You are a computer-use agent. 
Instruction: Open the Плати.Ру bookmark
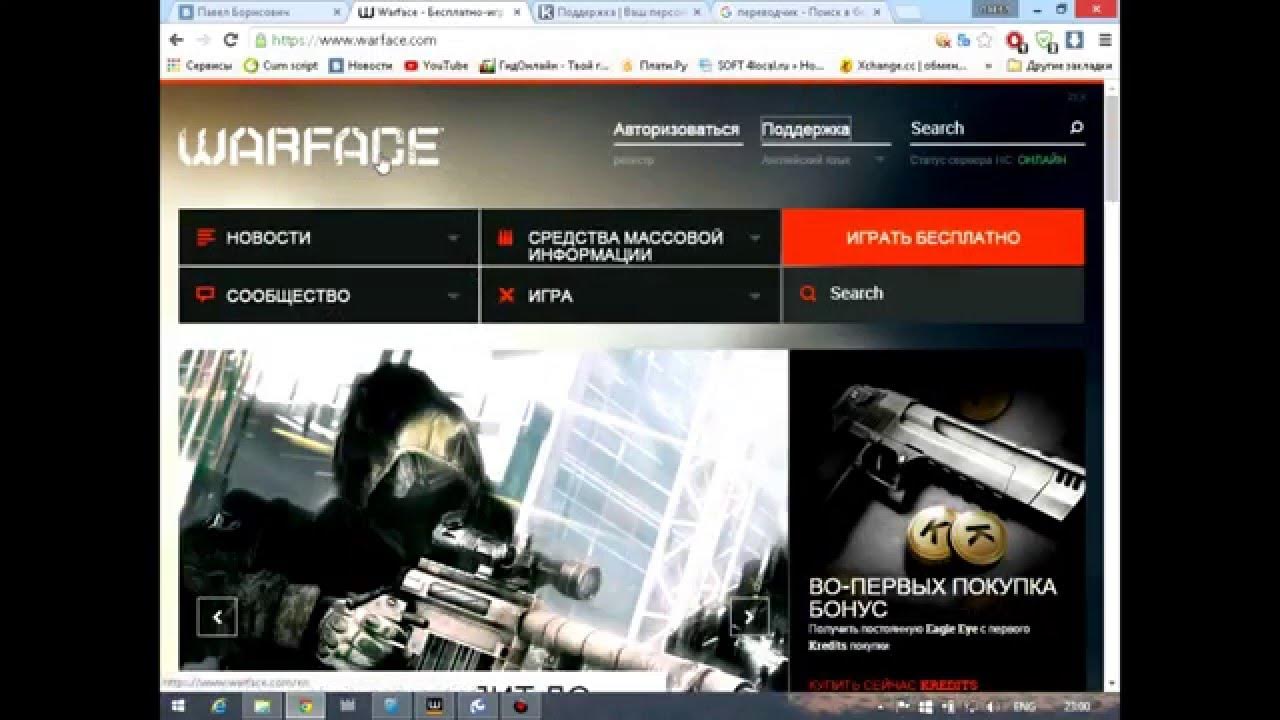(x=655, y=65)
